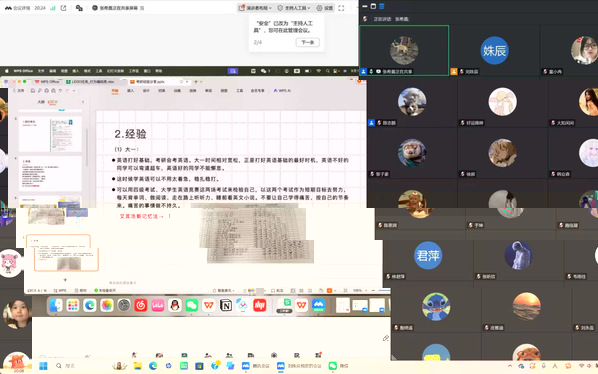This screenshot has height=374, width=598.
Task: Select the green-bordered sharing participant tile
Action: 404,50
